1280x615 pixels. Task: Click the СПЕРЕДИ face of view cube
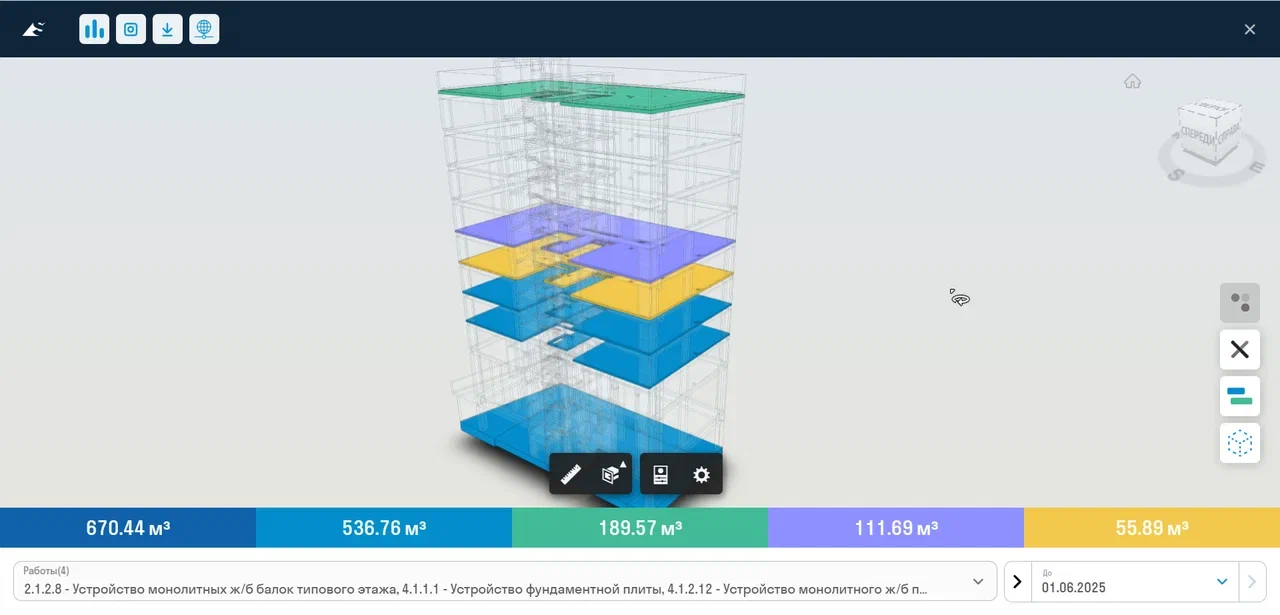1198,138
